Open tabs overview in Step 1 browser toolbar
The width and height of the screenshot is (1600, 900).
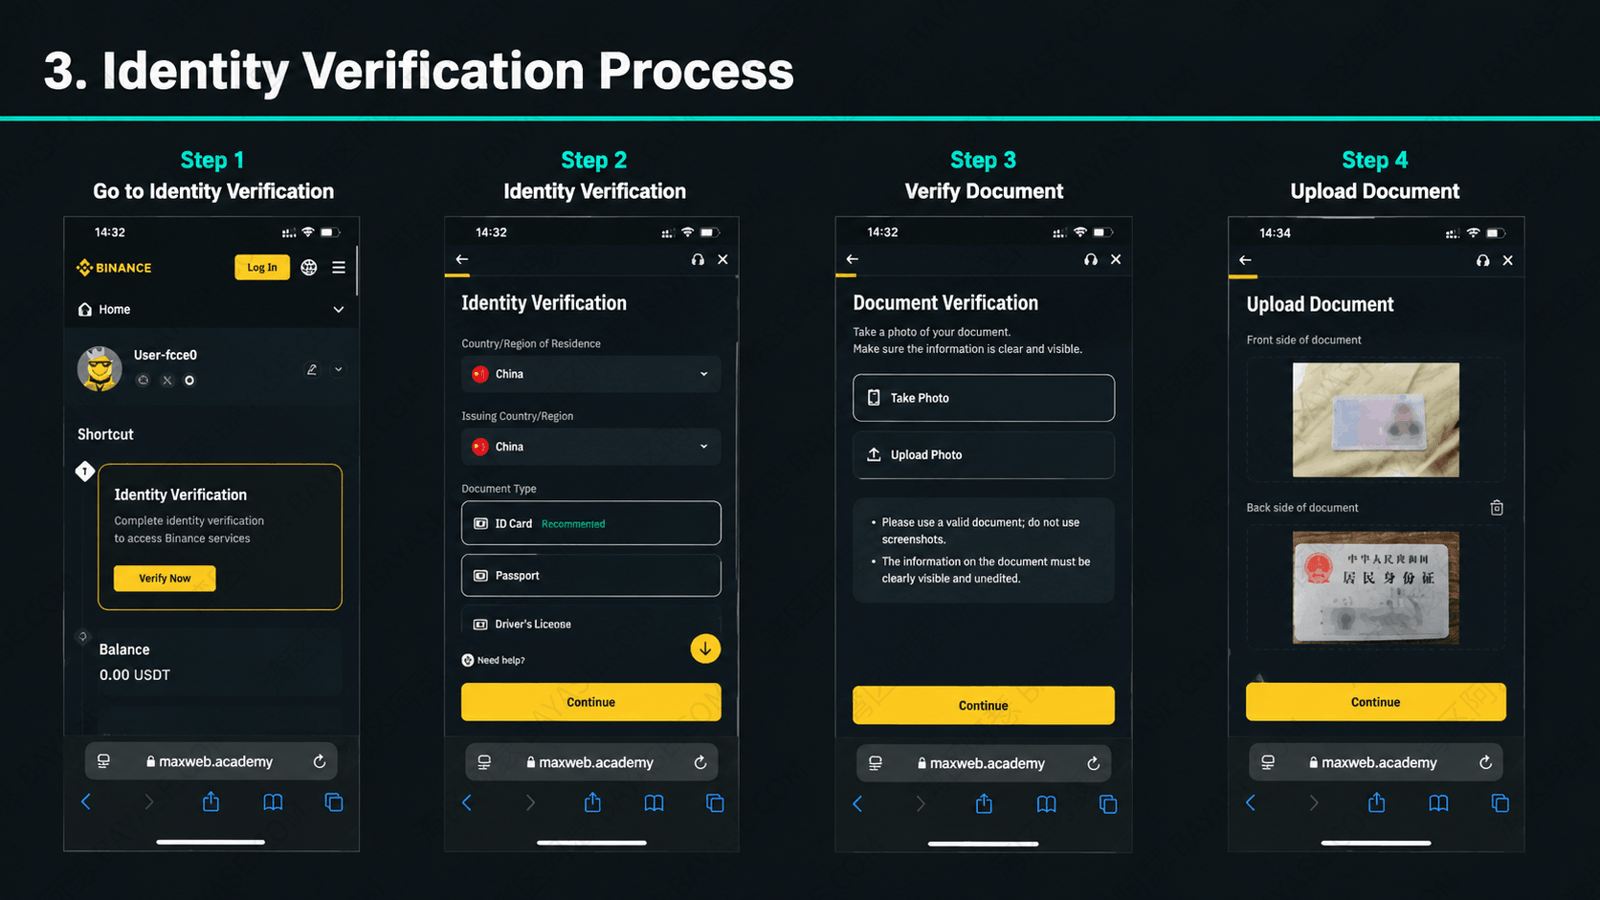(x=334, y=802)
